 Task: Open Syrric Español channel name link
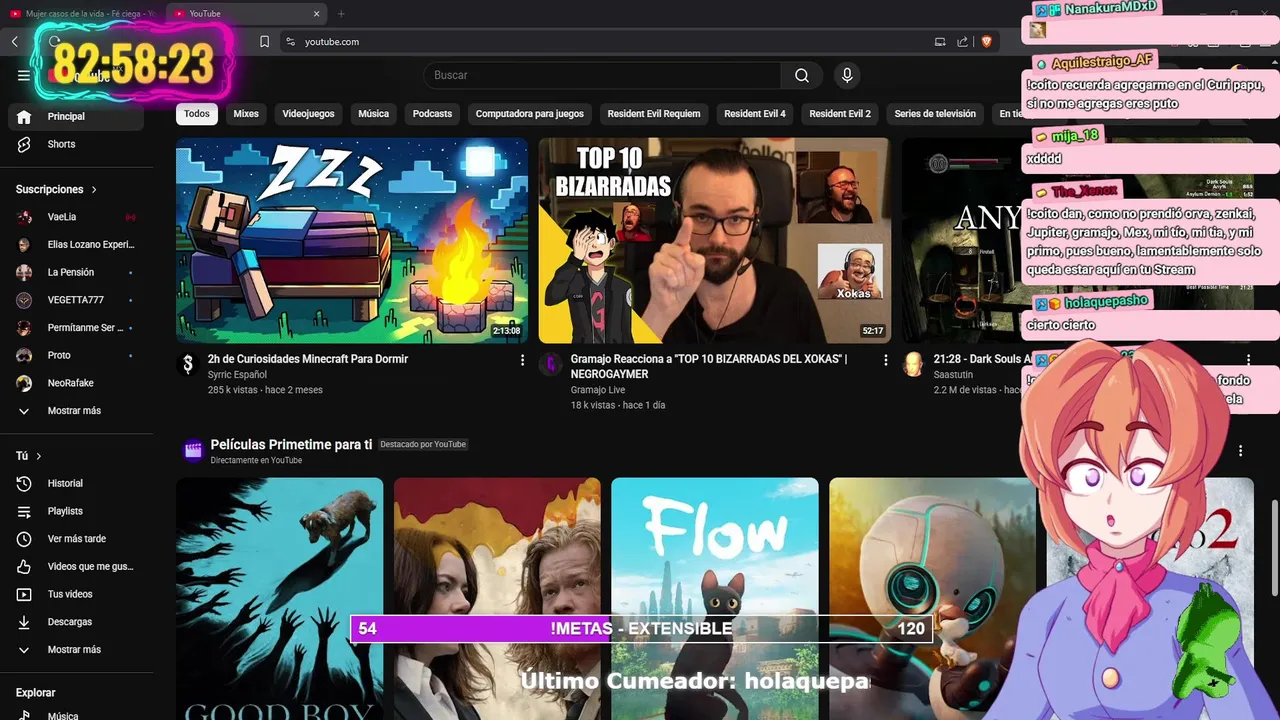(237, 375)
